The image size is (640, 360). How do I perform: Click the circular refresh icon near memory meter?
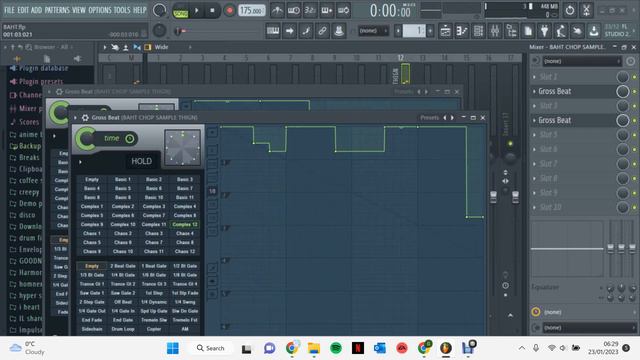tap(570, 10)
